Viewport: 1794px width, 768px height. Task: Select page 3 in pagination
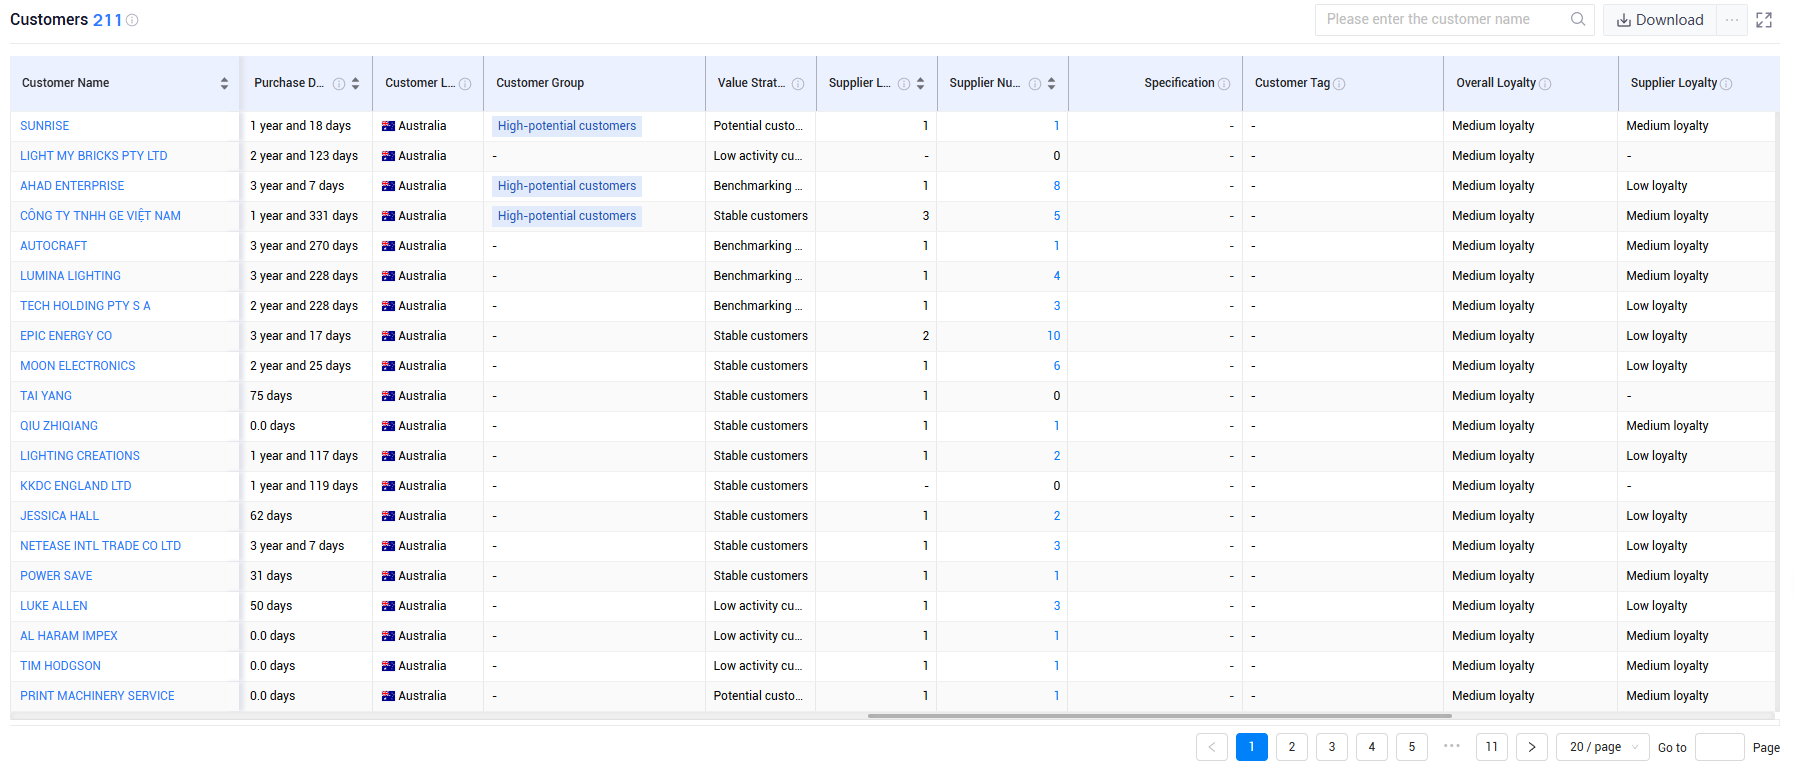pos(1332,747)
